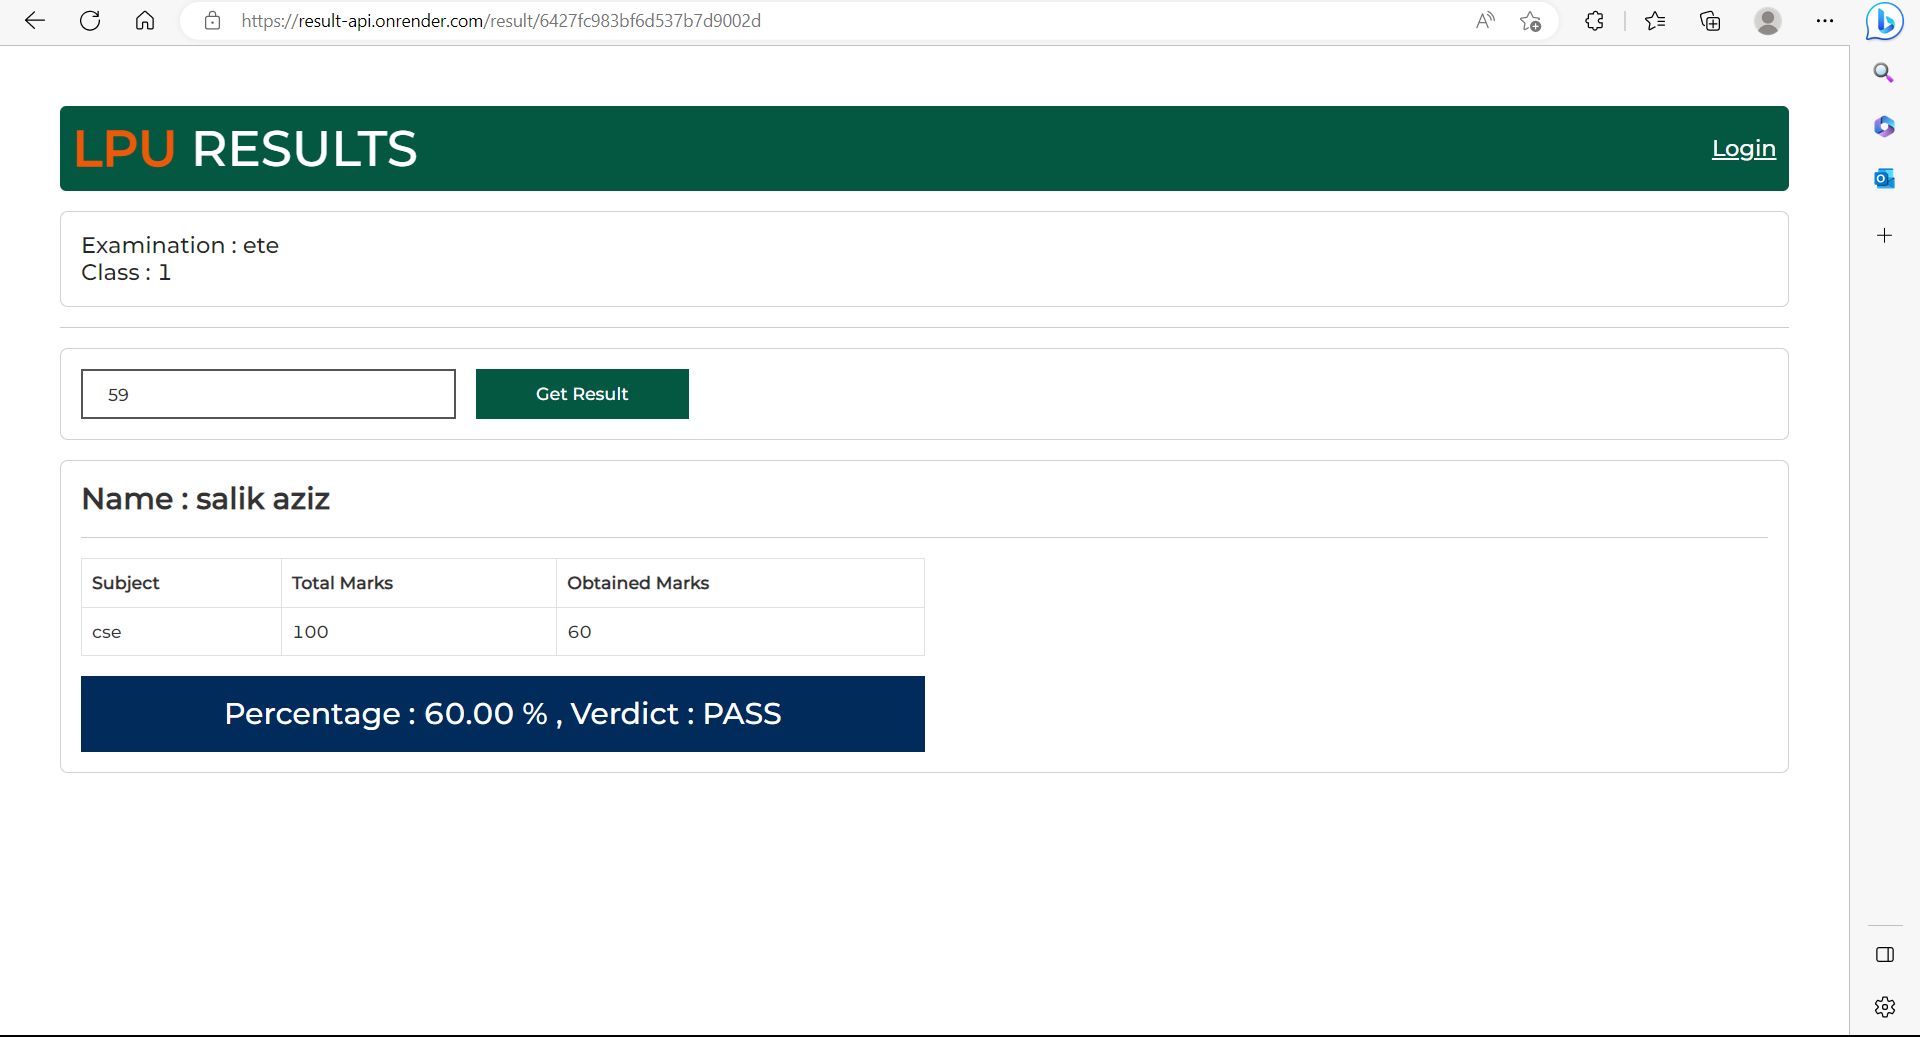Toggle the side pane open
1920x1037 pixels.
[x=1885, y=955]
